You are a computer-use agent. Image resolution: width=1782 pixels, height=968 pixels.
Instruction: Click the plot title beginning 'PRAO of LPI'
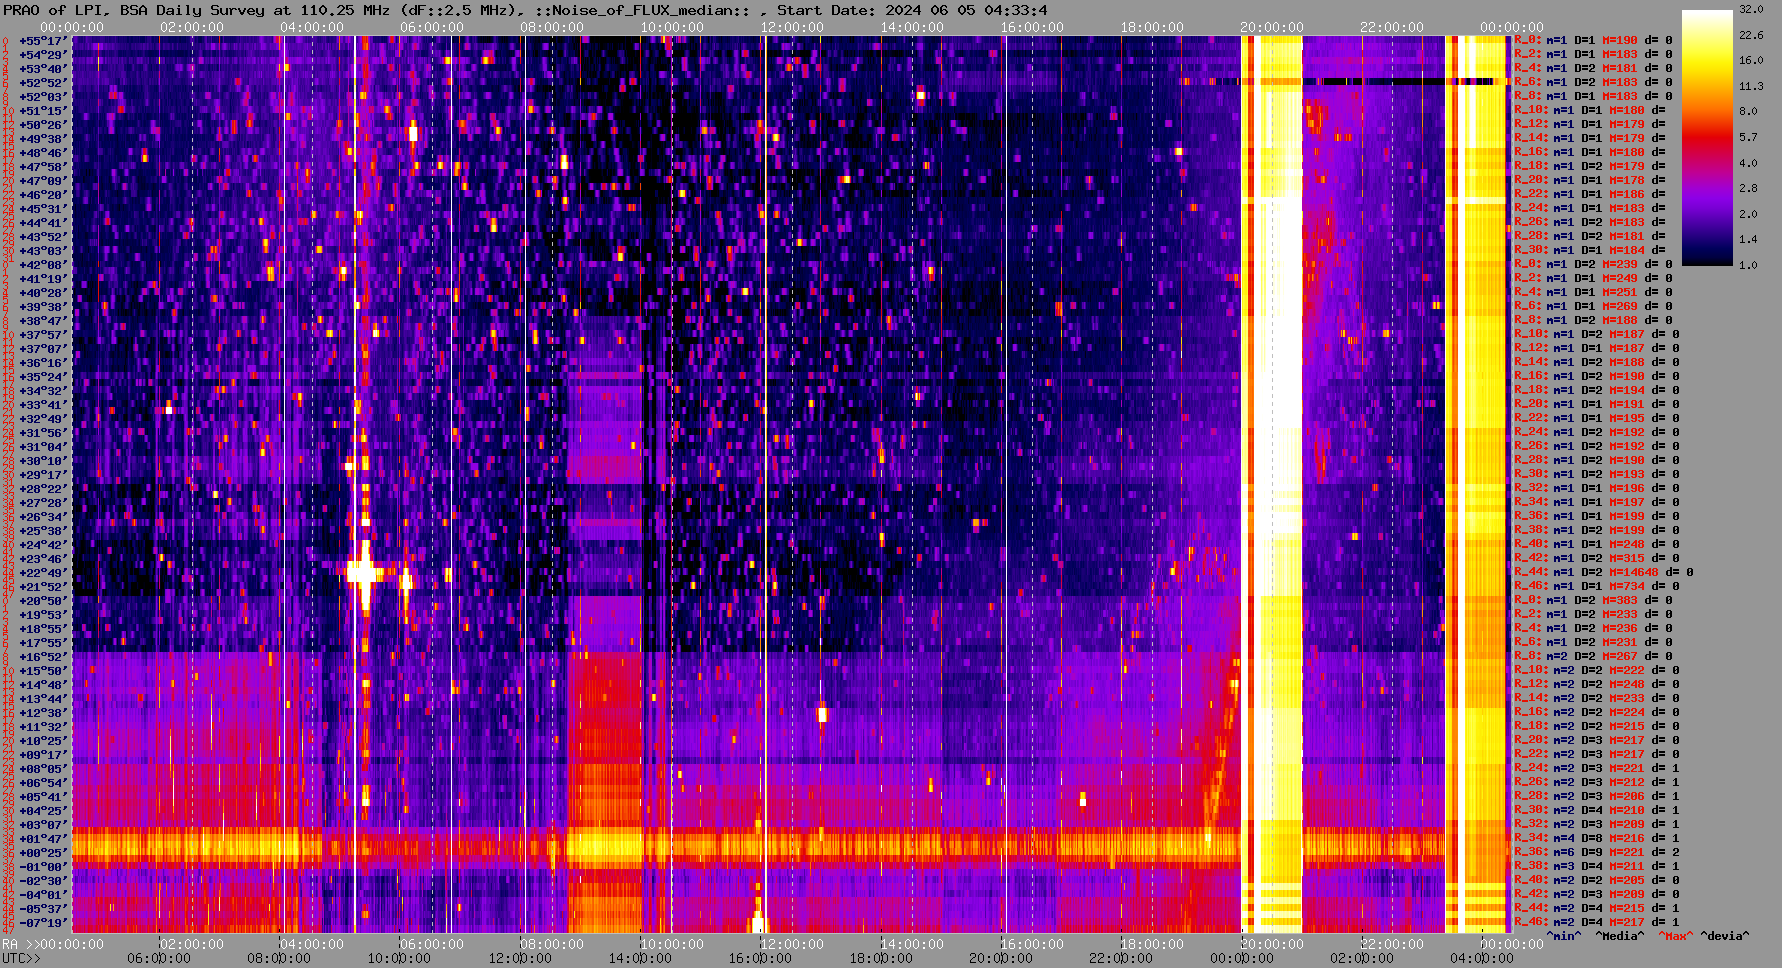[x=526, y=10]
